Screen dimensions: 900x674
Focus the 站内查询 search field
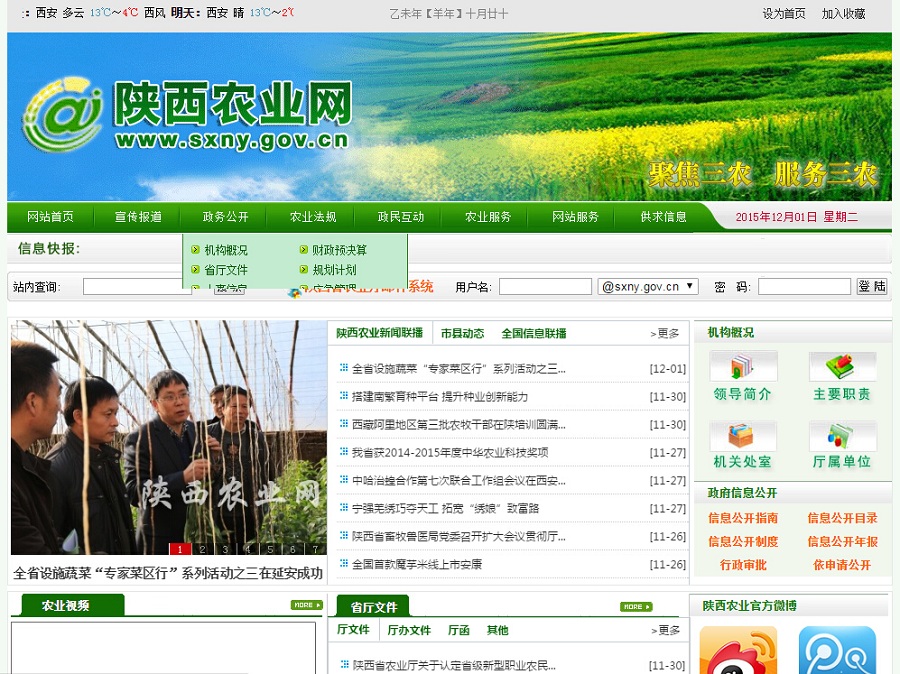[x=137, y=286]
